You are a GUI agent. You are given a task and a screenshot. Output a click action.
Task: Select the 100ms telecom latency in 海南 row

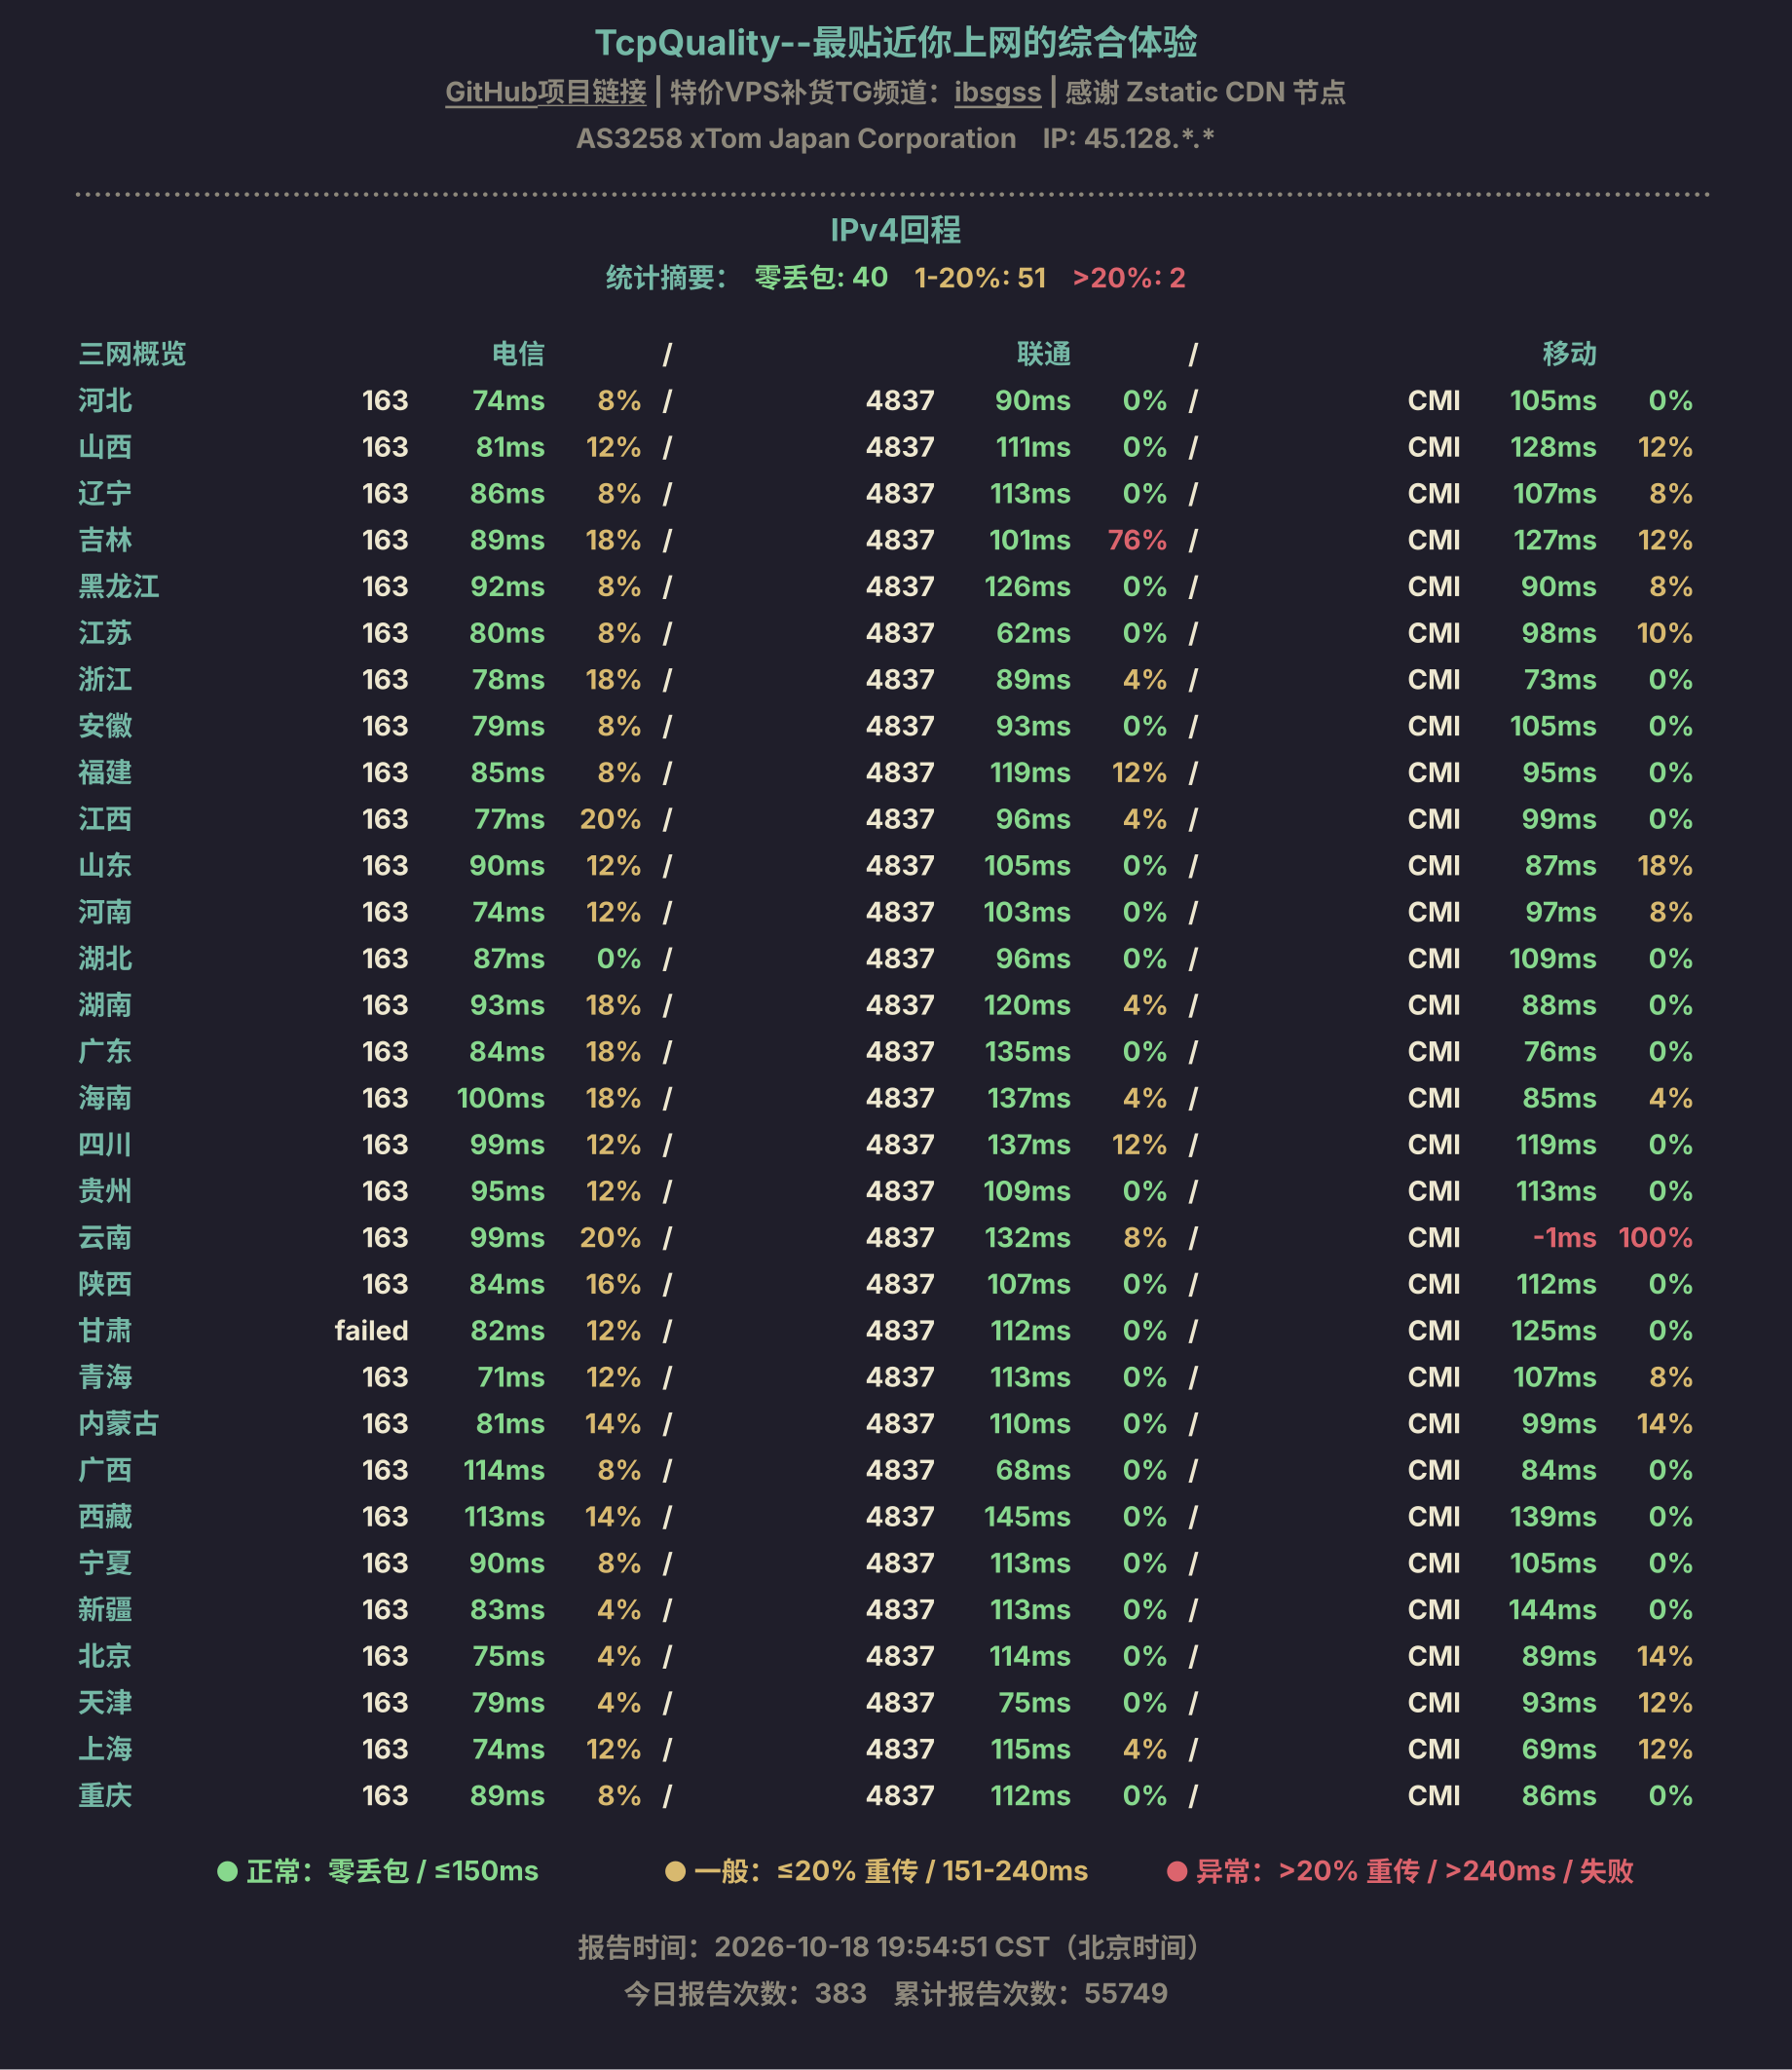[x=500, y=1098]
